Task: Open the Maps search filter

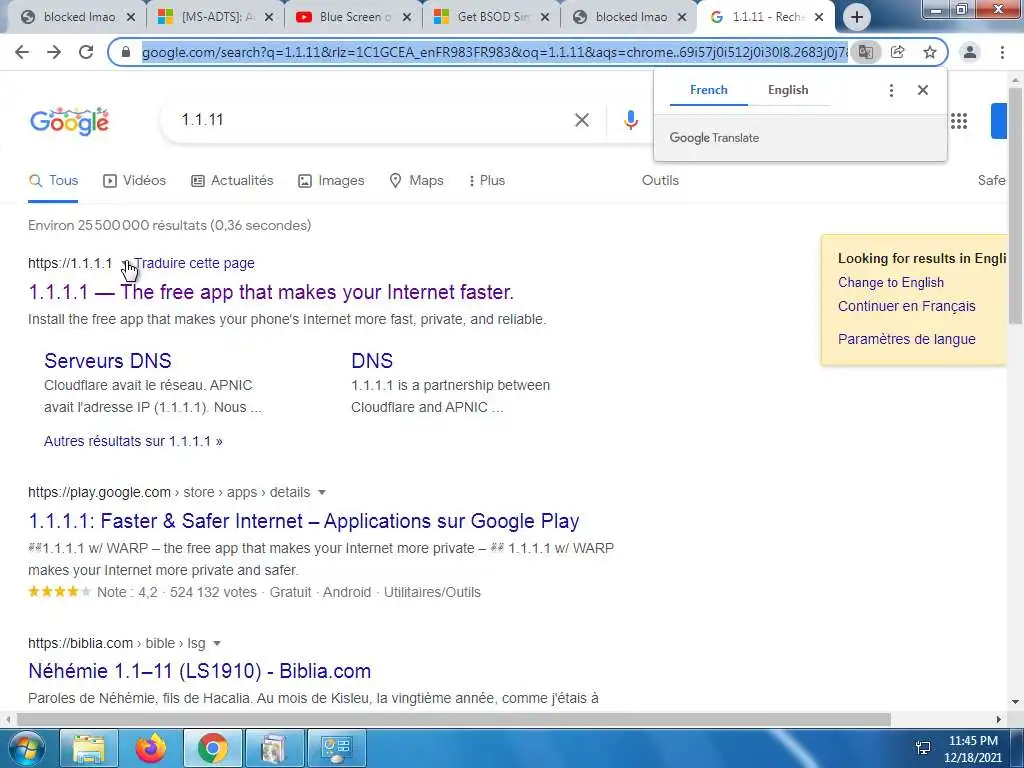Action: coord(416,181)
